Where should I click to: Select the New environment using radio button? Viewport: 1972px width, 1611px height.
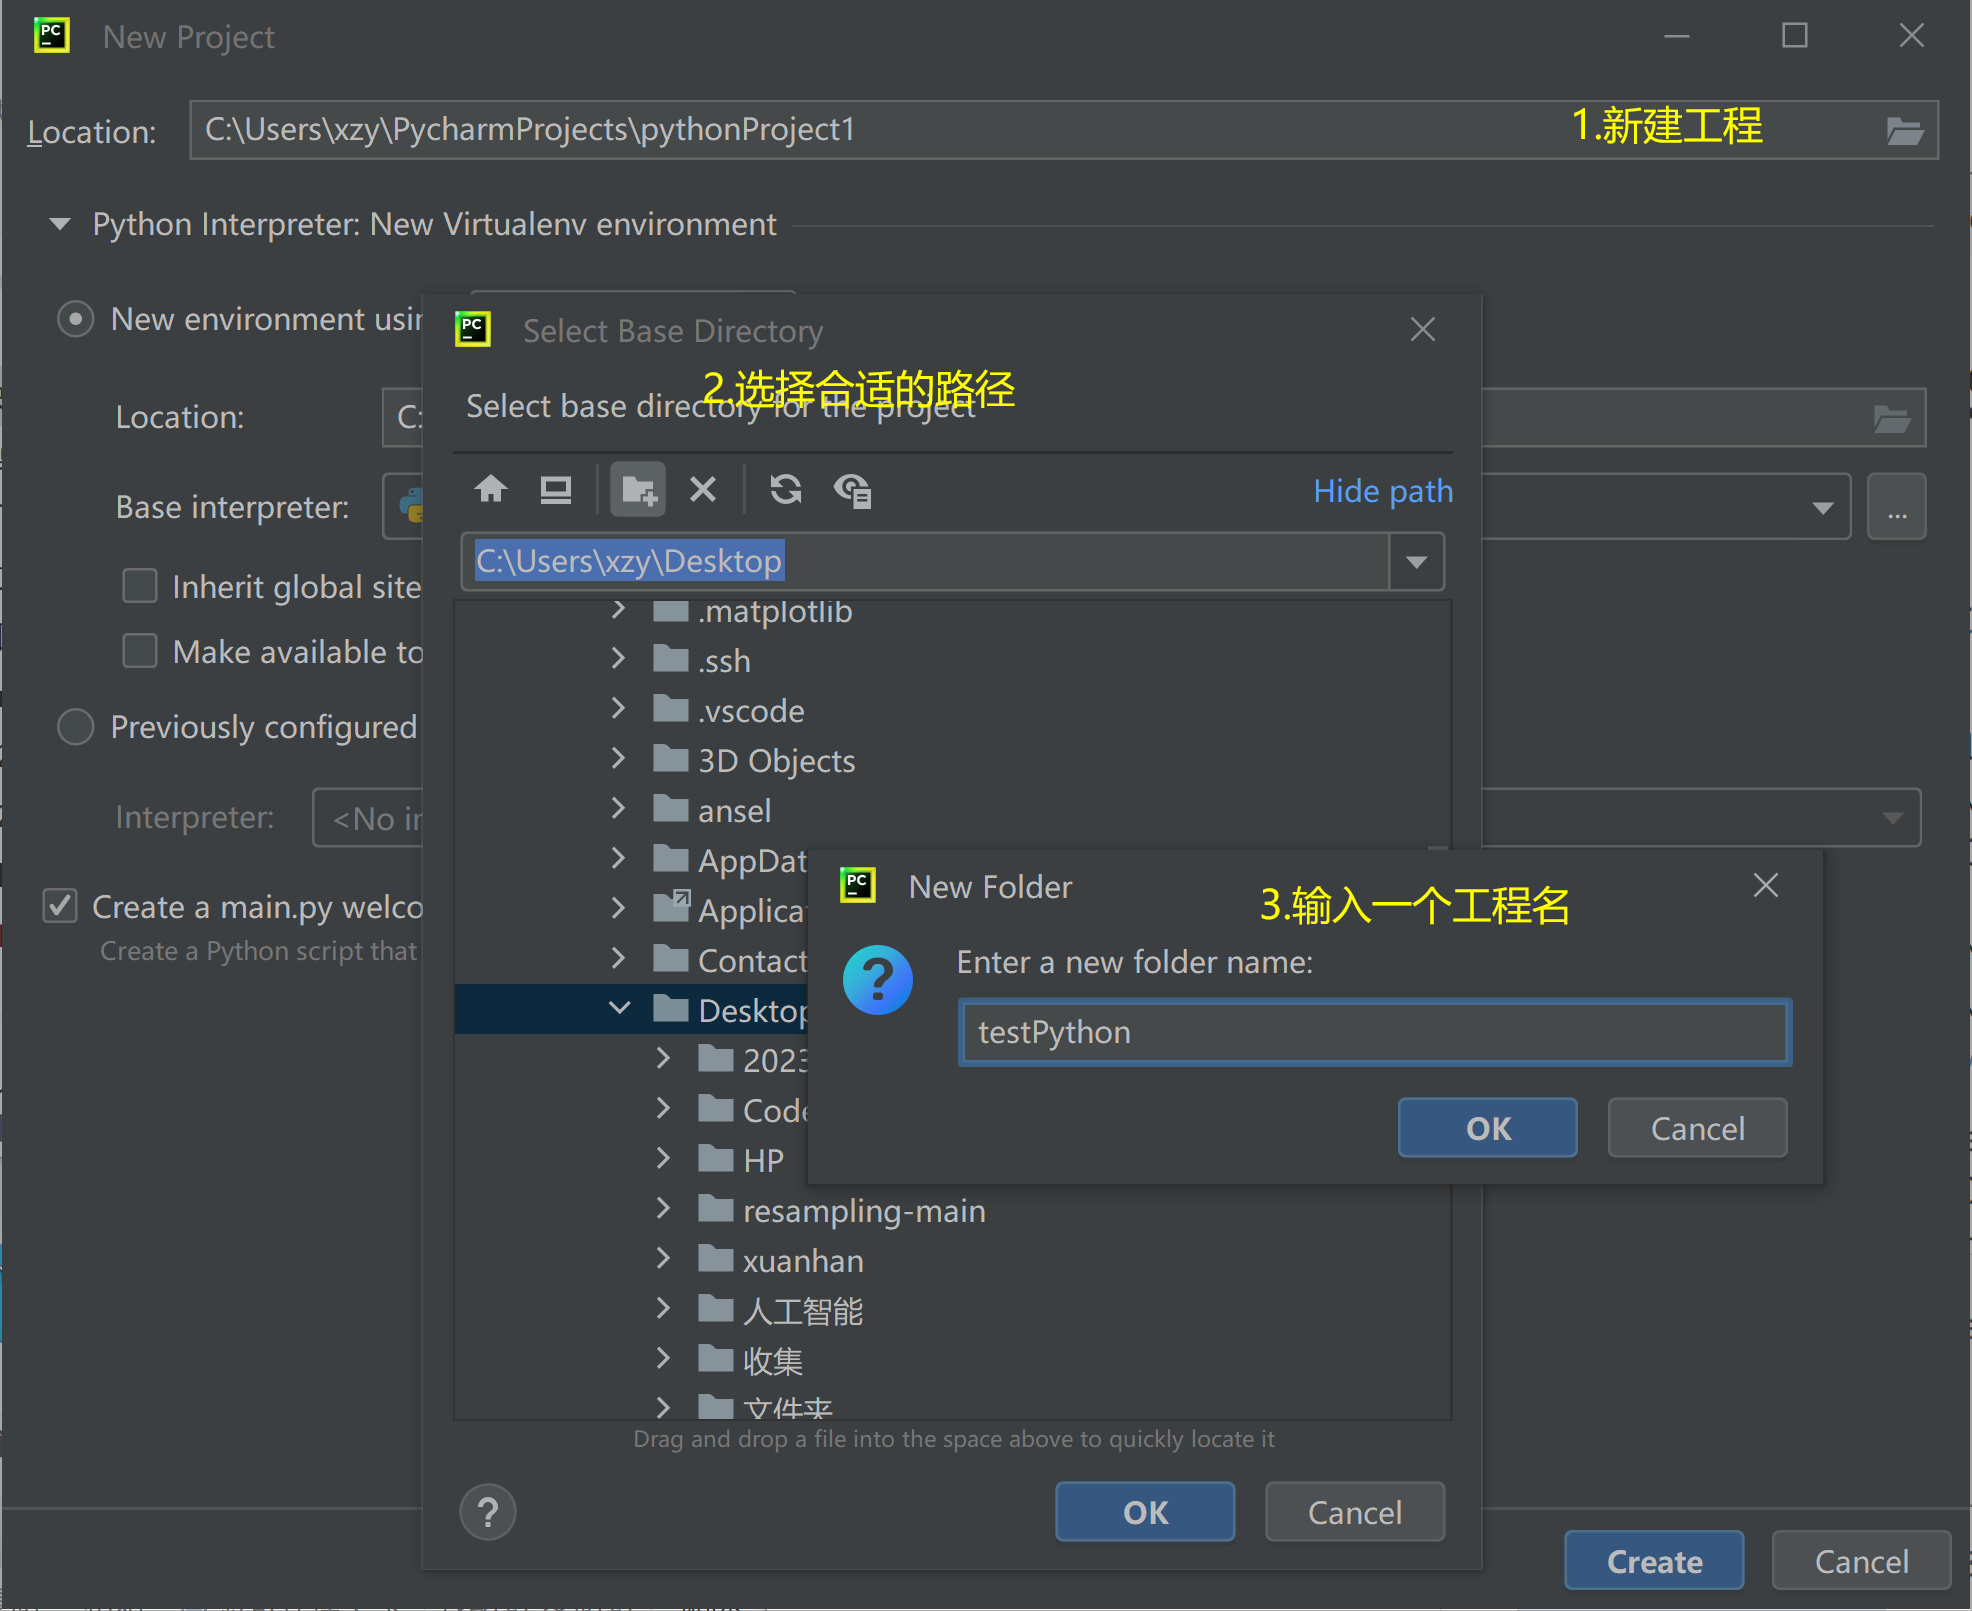point(75,319)
